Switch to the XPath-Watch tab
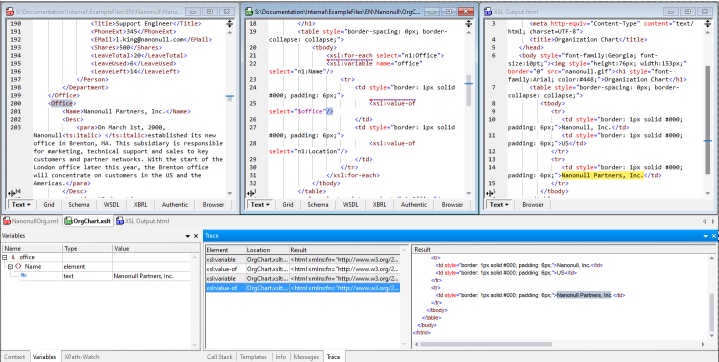 [x=82, y=356]
